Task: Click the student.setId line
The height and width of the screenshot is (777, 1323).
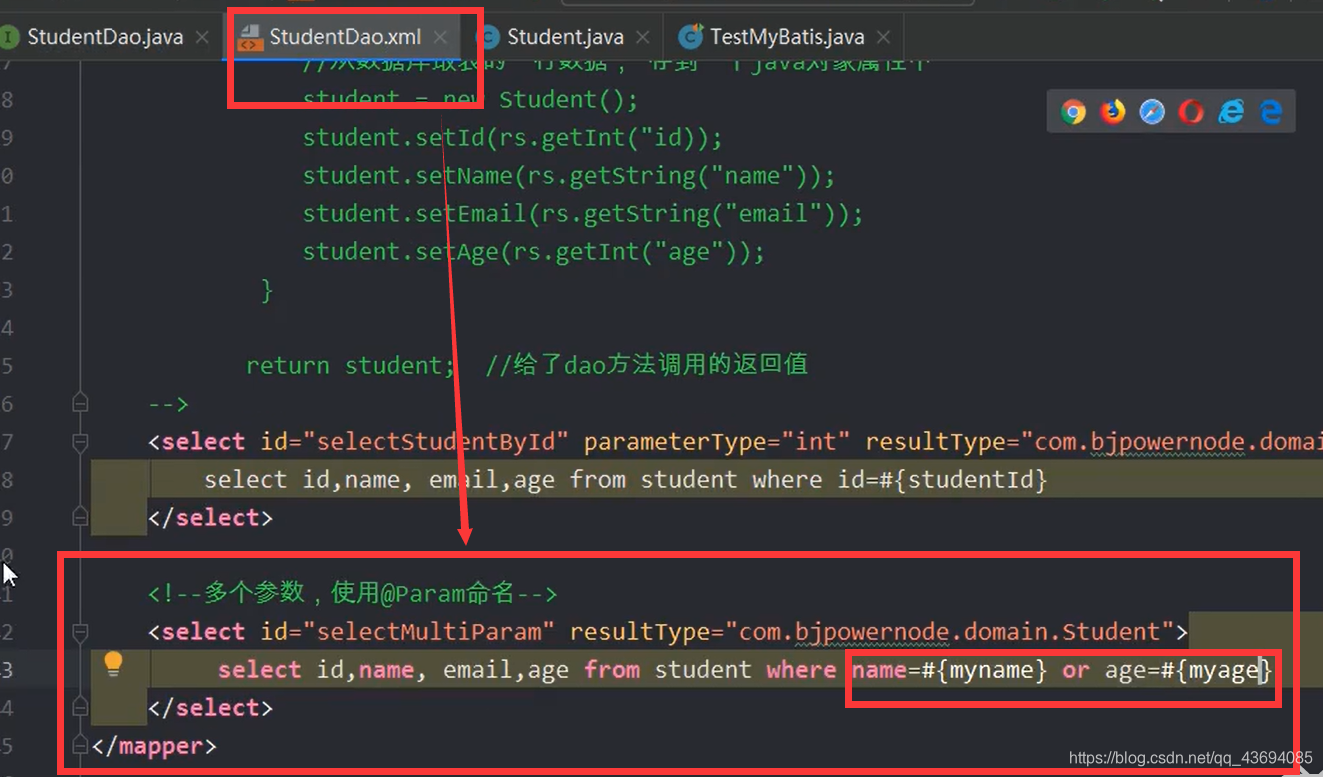Action: [x=513, y=138]
